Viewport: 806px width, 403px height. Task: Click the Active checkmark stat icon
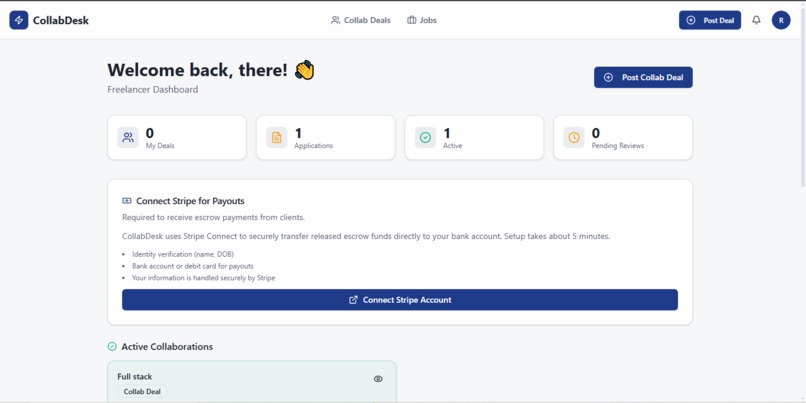pyautogui.click(x=425, y=138)
